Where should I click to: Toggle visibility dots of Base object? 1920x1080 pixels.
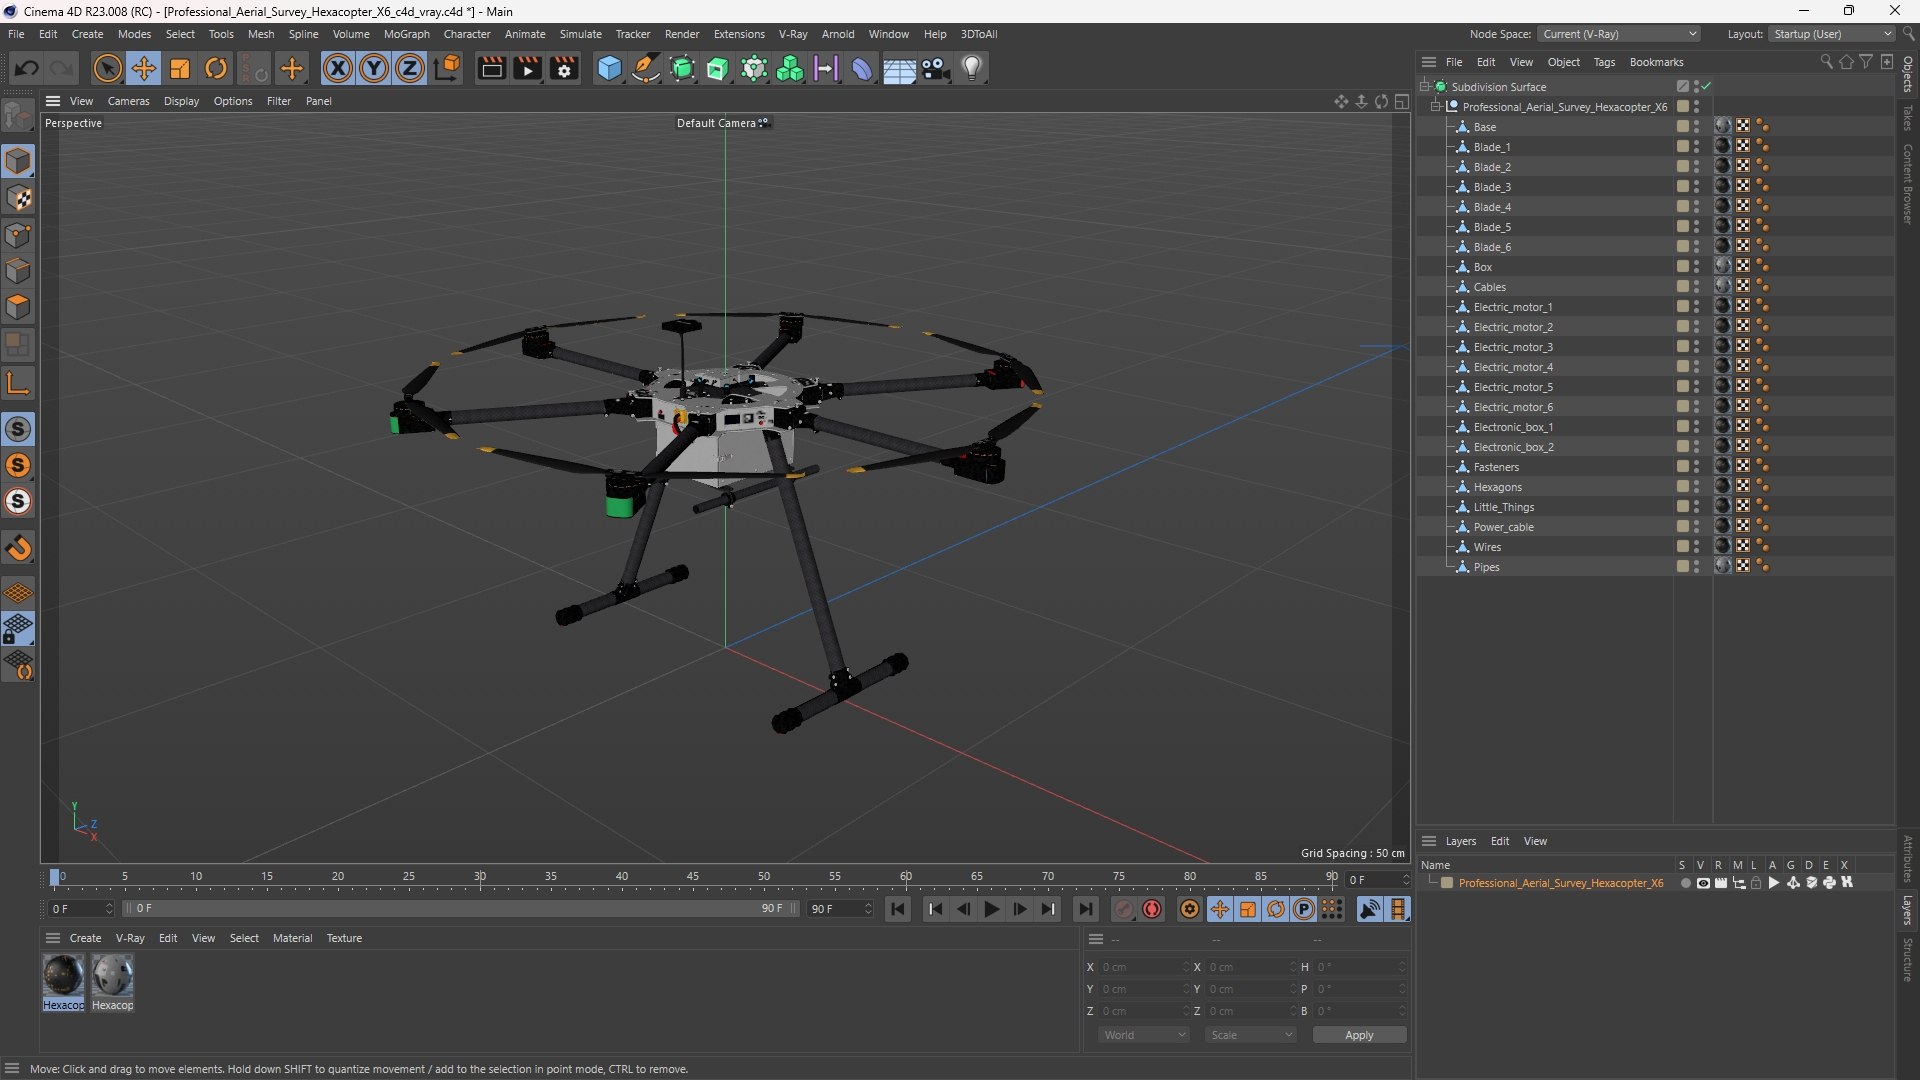(x=1696, y=127)
